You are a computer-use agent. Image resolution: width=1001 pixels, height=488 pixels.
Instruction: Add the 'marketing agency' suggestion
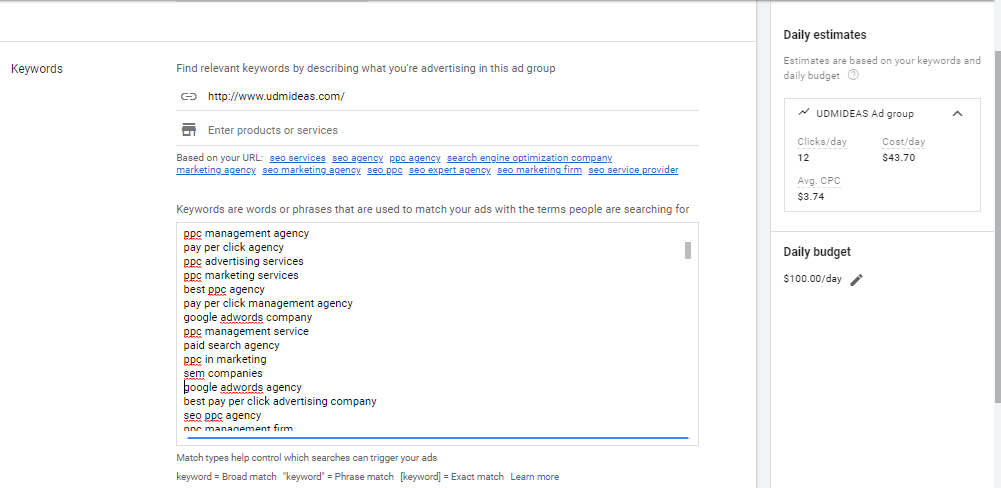[216, 170]
